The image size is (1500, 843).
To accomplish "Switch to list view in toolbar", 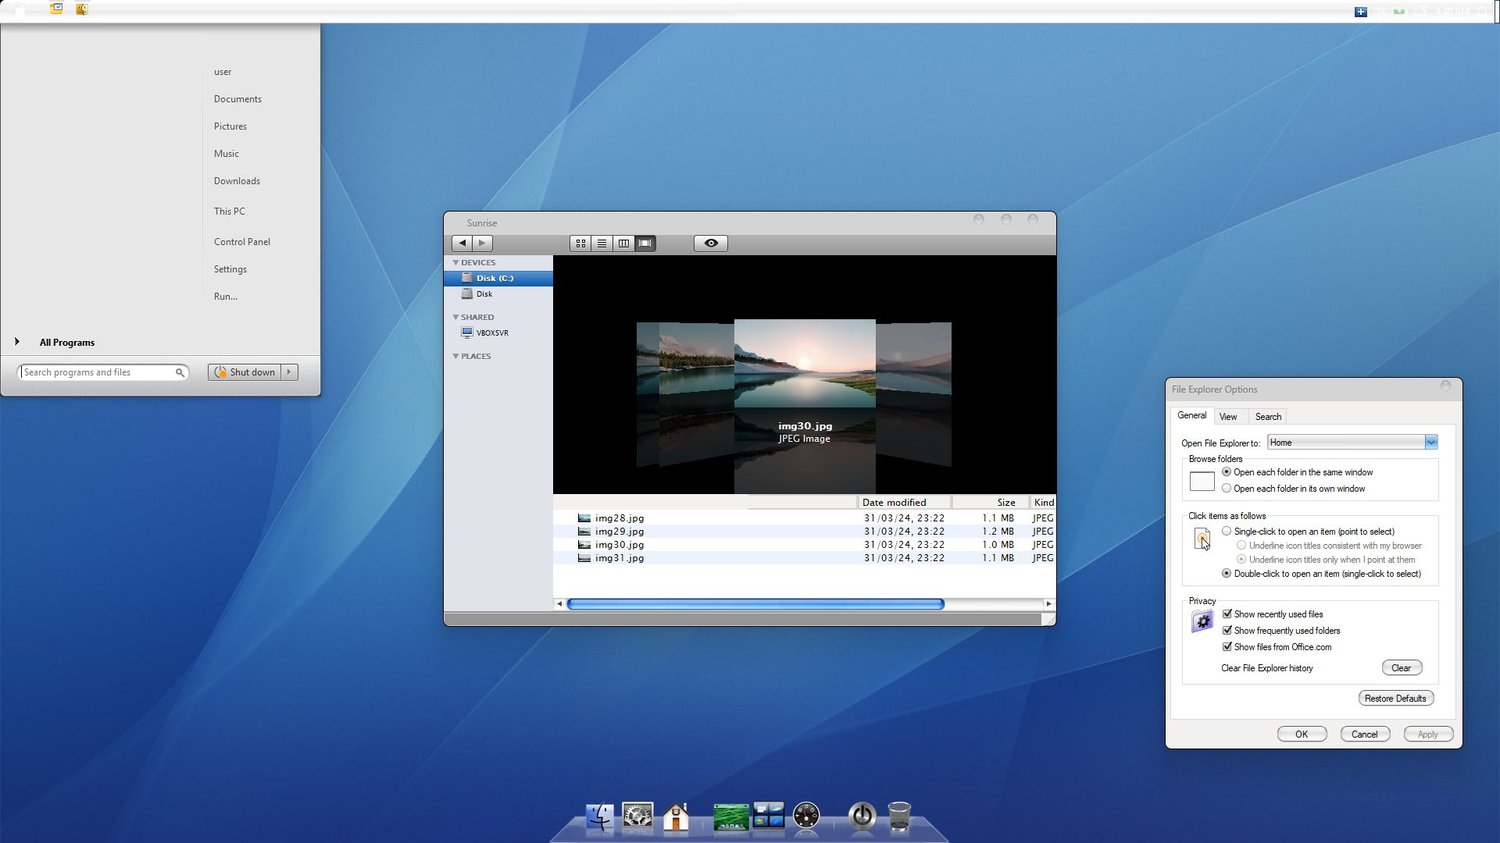I will coord(602,243).
